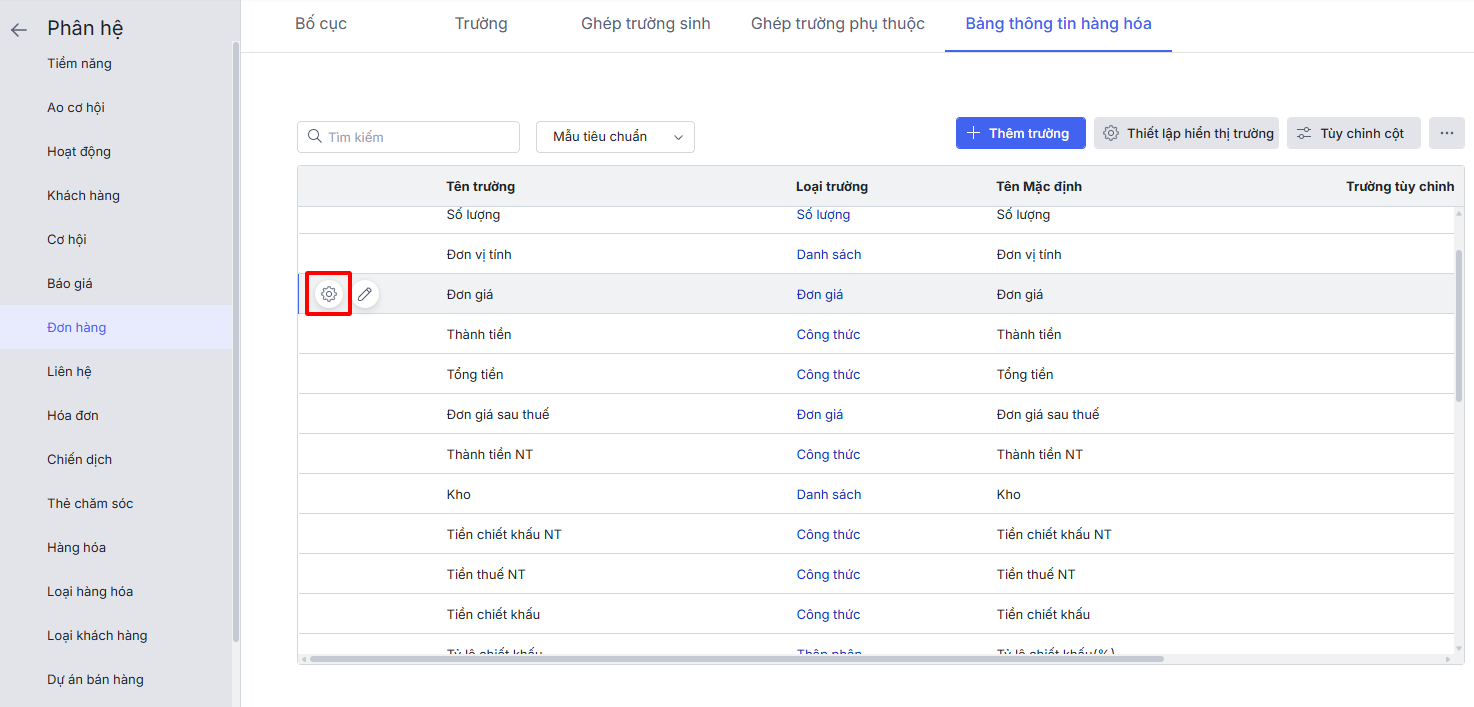This screenshot has width=1474, height=707.
Task: Open the Trường tab
Action: (481, 24)
